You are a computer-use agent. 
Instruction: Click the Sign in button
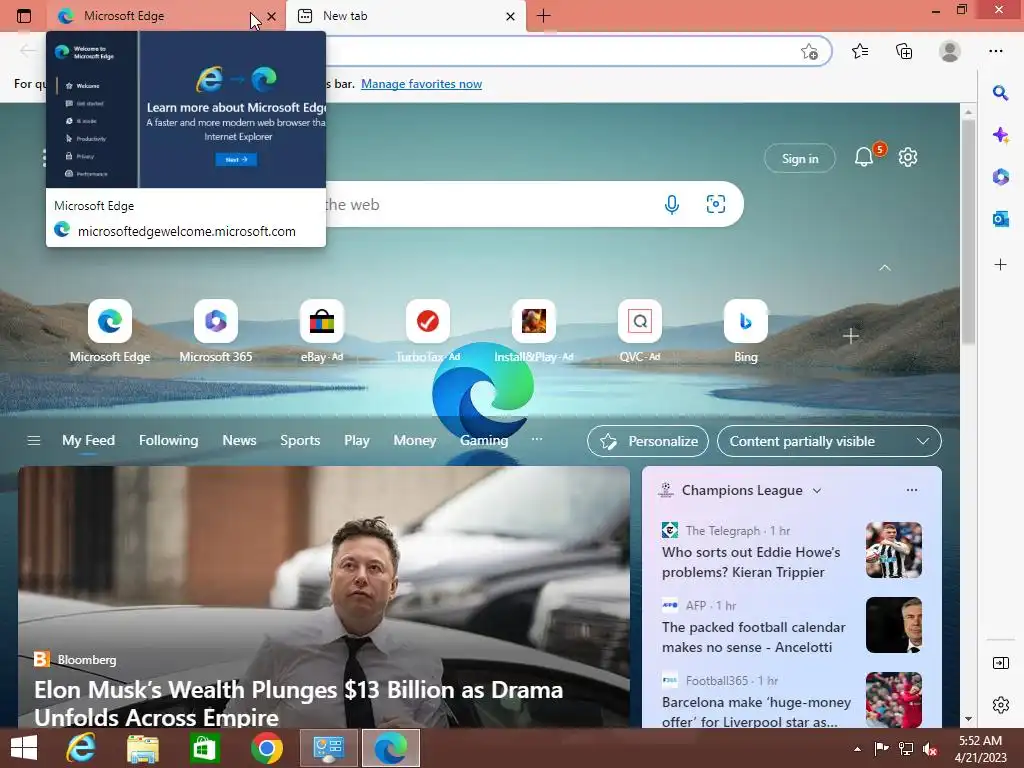click(x=799, y=159)
